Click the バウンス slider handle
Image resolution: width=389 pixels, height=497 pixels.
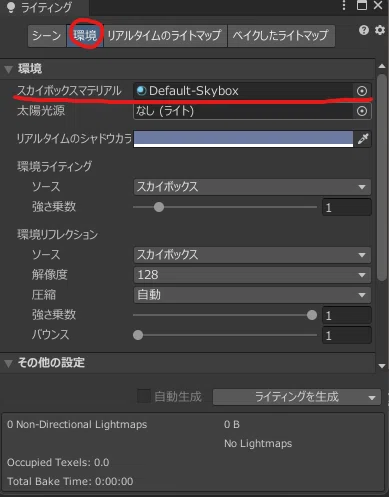tap(138, 335)
